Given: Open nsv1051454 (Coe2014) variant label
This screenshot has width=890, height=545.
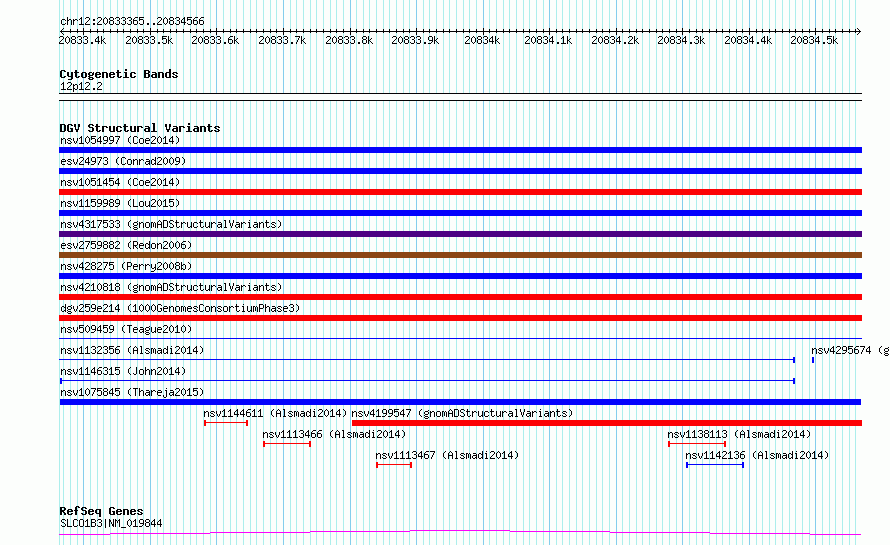Looking at the screenshot, I should click(x=120, y=182).
